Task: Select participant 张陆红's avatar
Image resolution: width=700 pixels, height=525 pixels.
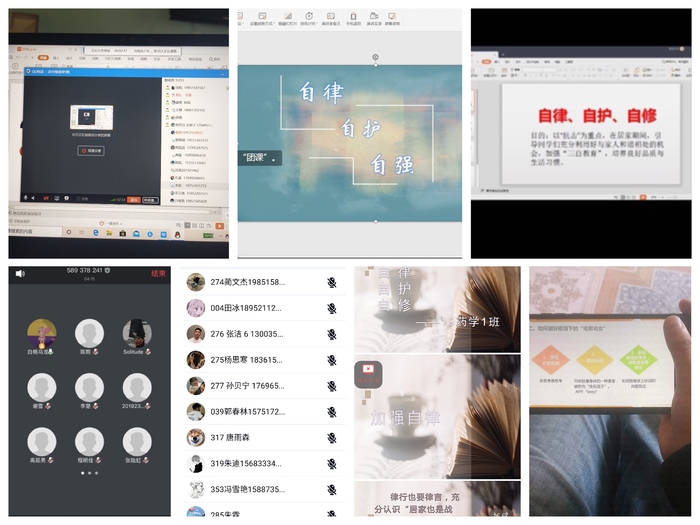Action: click(x=136, y=441)
